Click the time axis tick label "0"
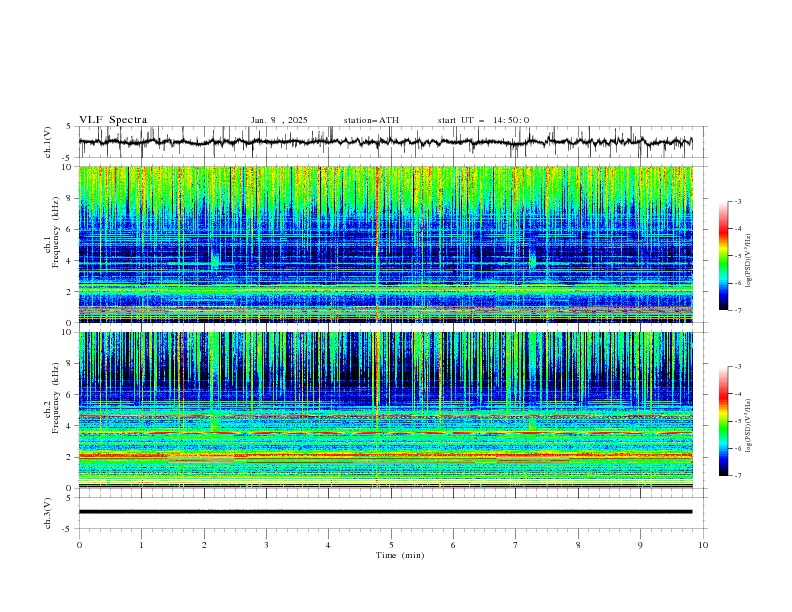 [79, 545]
